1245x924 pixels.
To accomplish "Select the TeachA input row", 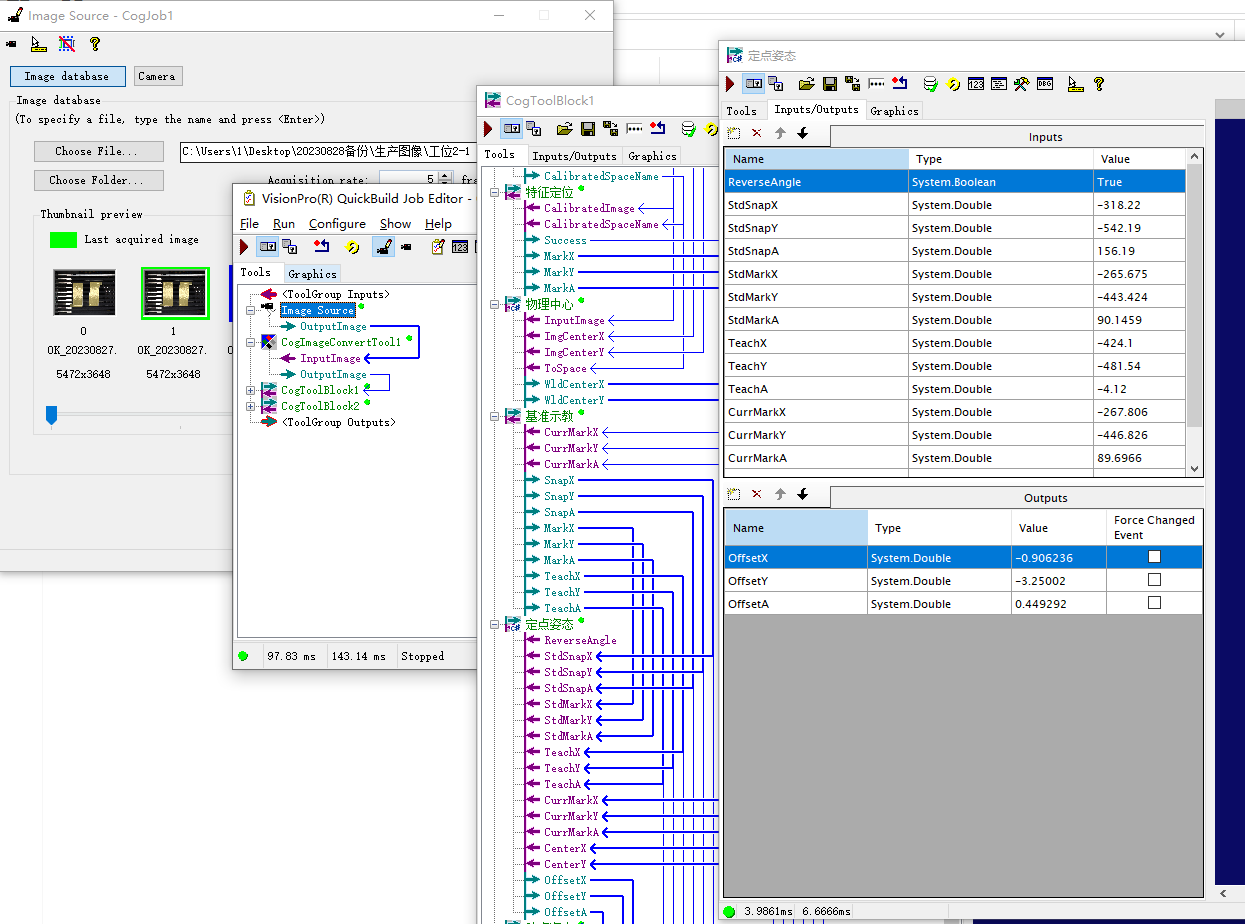I will 955,389.
